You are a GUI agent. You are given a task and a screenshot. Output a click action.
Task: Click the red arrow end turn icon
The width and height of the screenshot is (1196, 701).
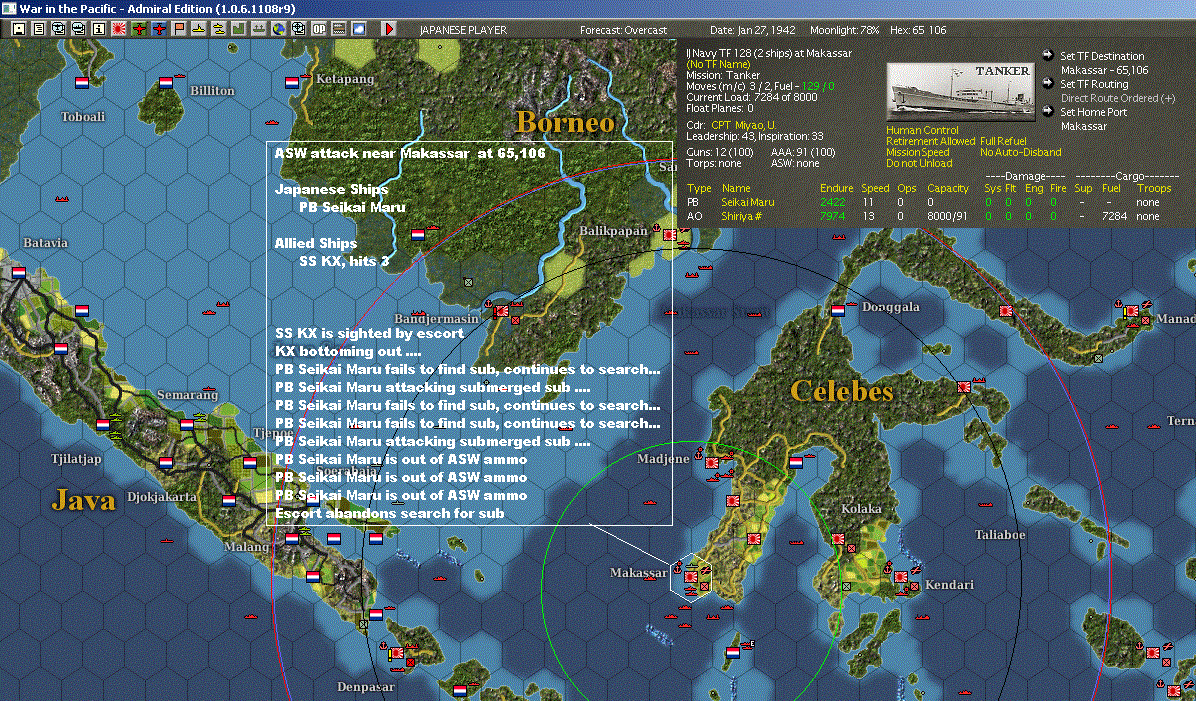(x=388, y=29)
